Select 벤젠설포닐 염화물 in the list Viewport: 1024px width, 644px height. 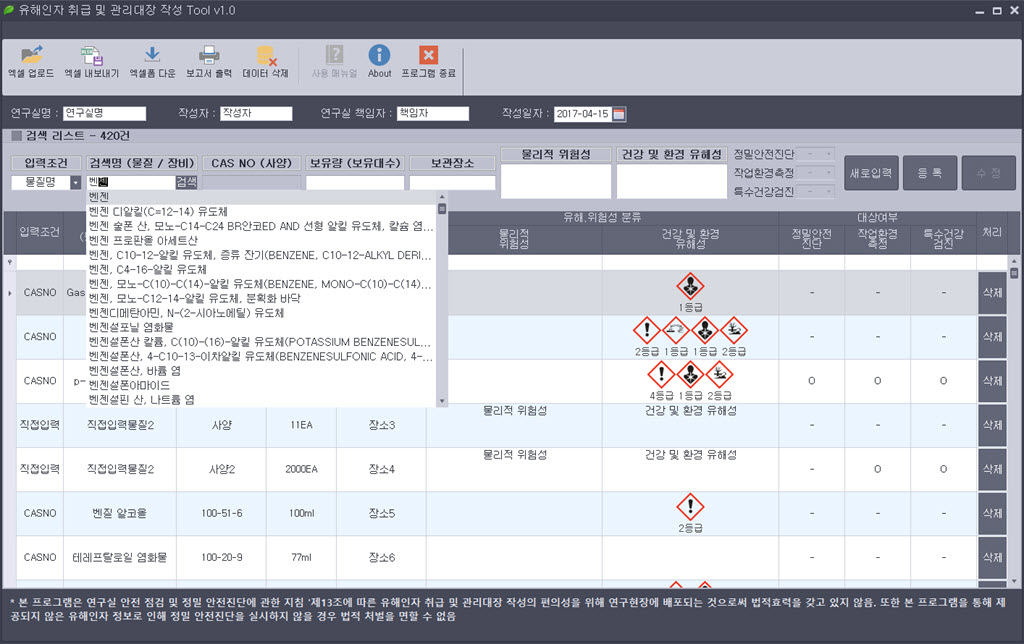(261, 327)
